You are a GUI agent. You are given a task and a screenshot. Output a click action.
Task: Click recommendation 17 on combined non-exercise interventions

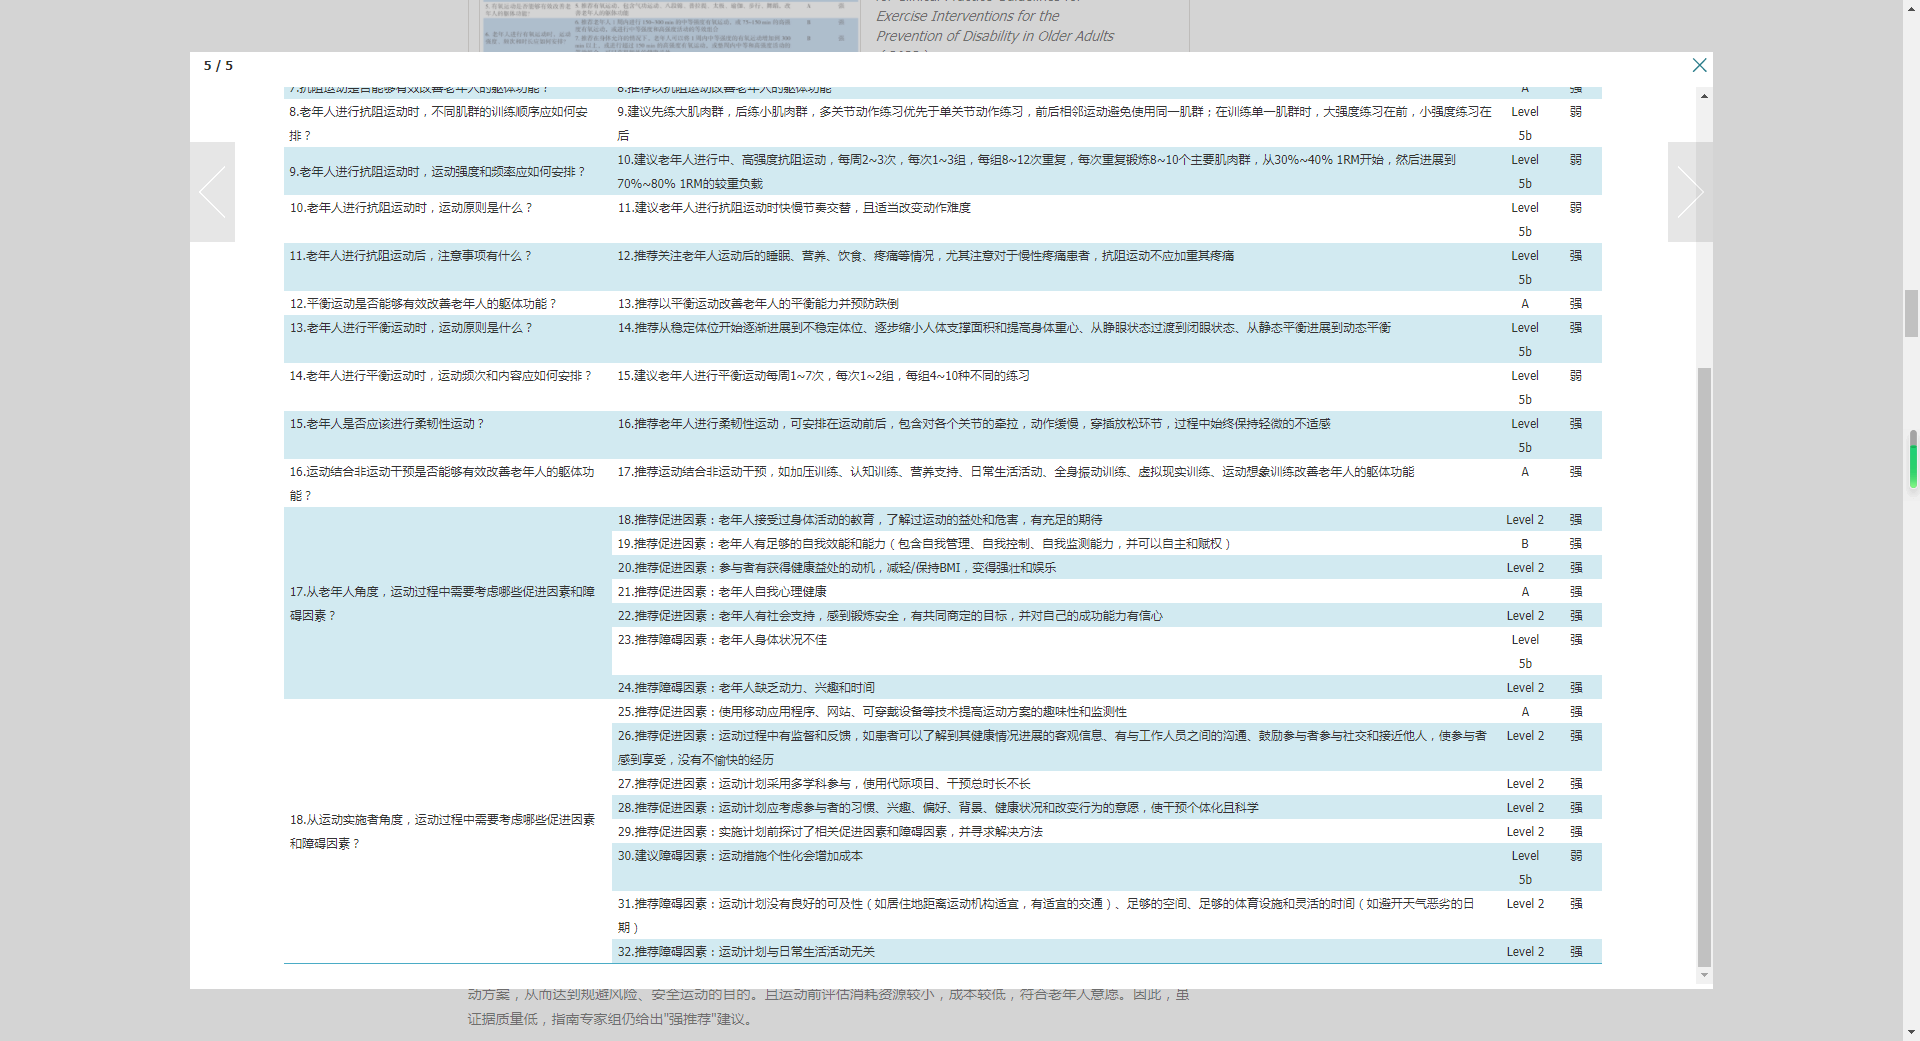[x=1015, y=471]
